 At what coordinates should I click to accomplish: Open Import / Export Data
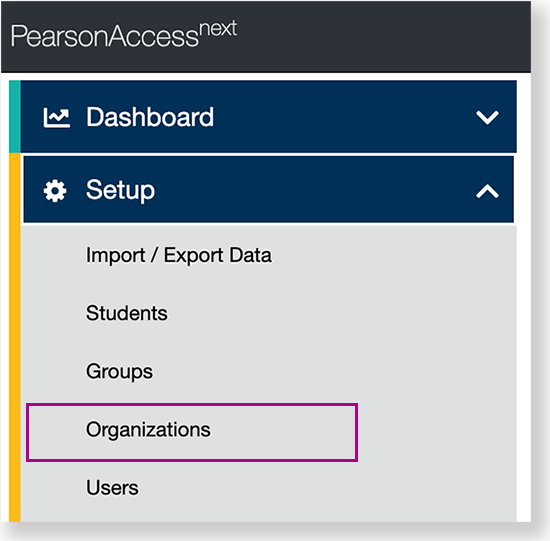point(179,255)
